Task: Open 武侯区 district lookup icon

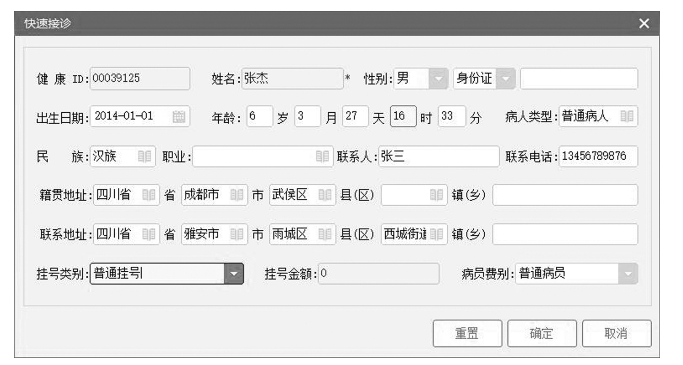Action: tap(325, 195)
